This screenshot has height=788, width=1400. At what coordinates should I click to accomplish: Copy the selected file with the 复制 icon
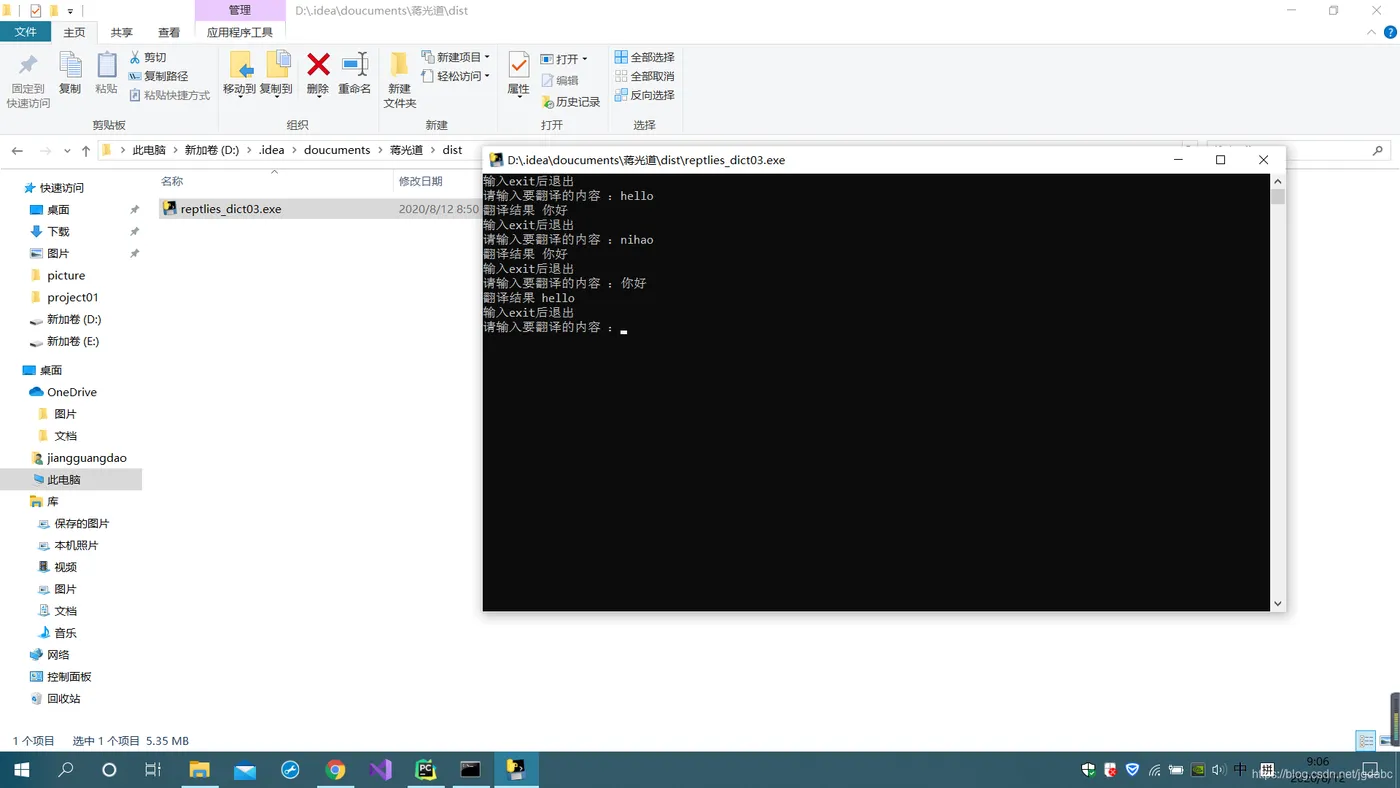70,74
